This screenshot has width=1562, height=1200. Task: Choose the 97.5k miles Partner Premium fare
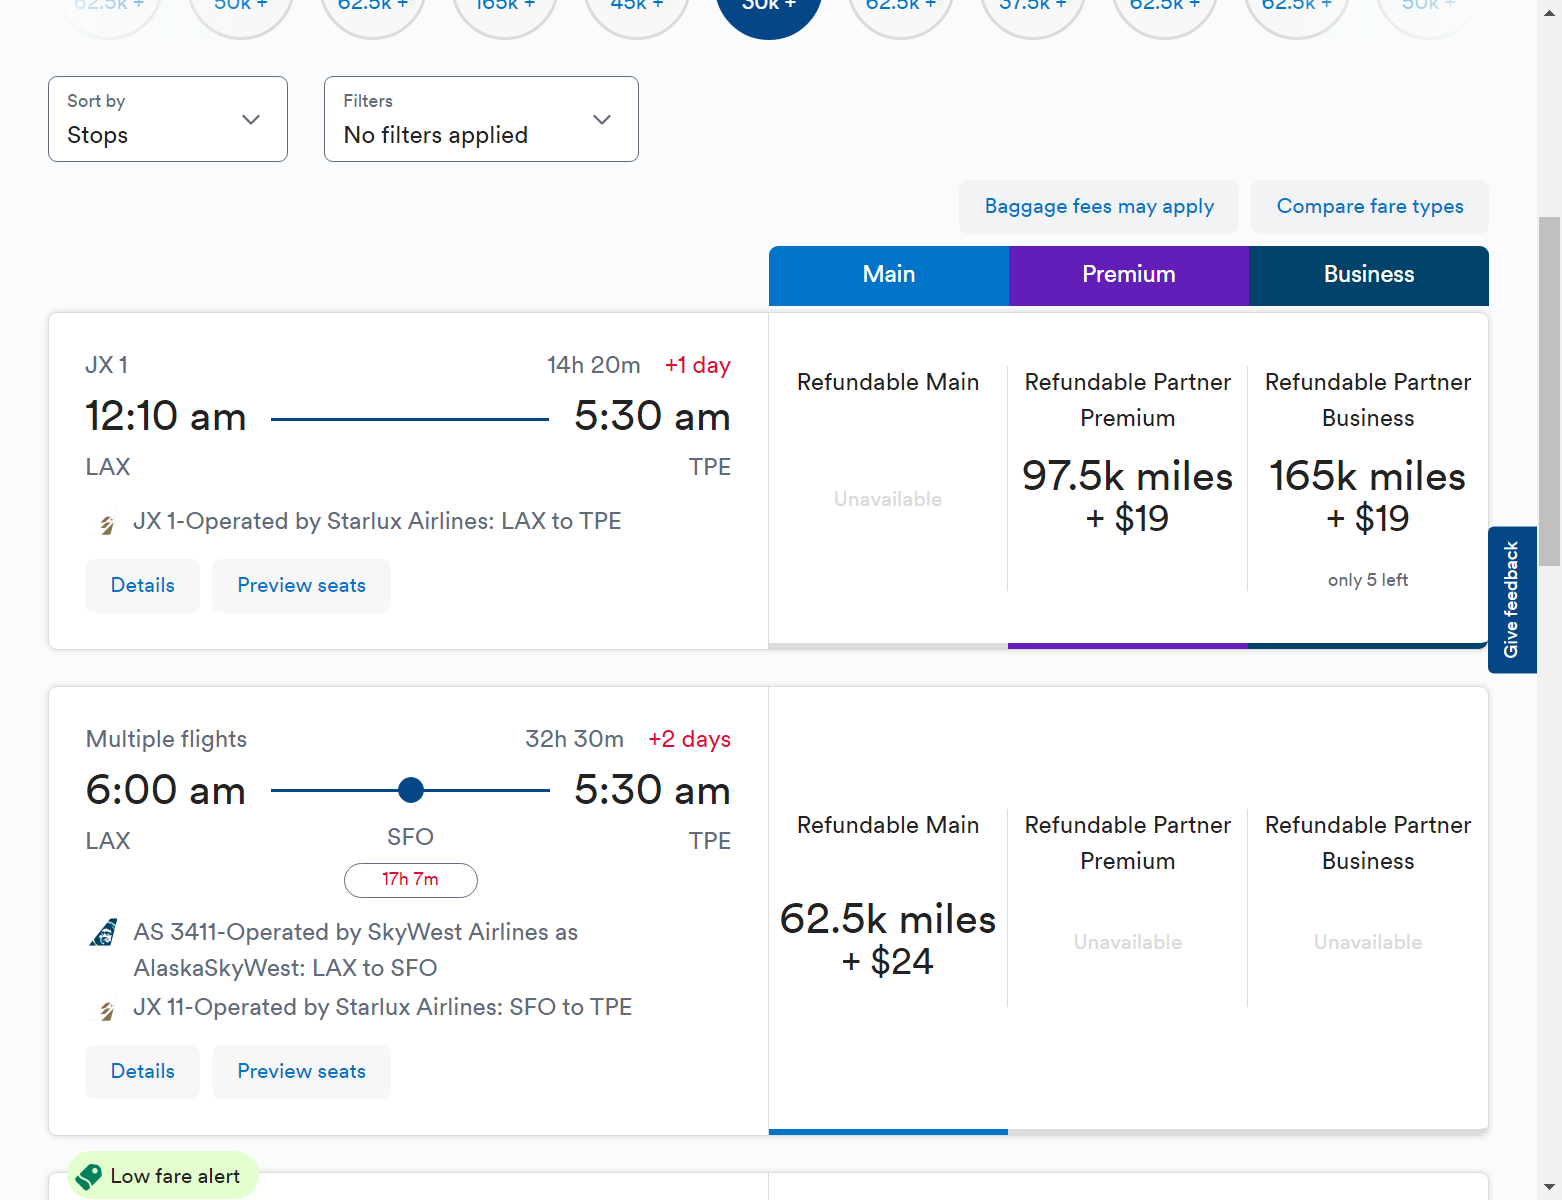1127,497
